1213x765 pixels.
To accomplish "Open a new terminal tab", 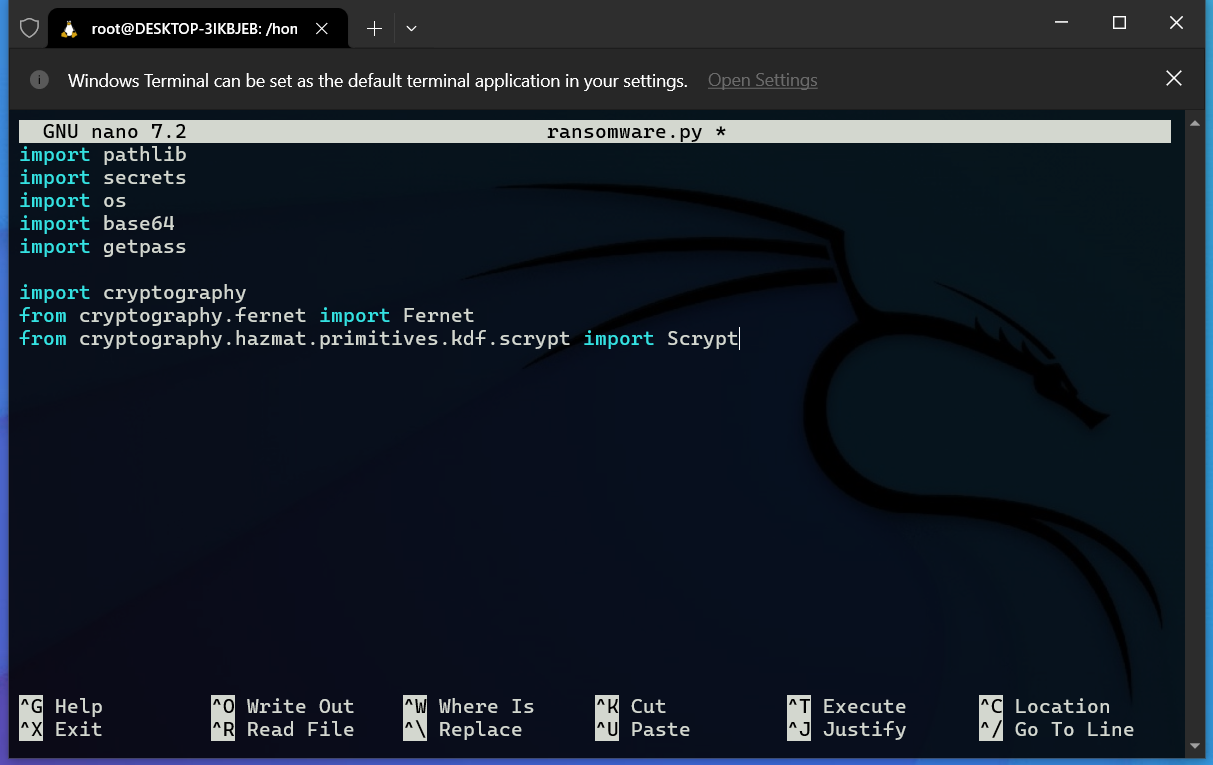I will pos(374,29).
